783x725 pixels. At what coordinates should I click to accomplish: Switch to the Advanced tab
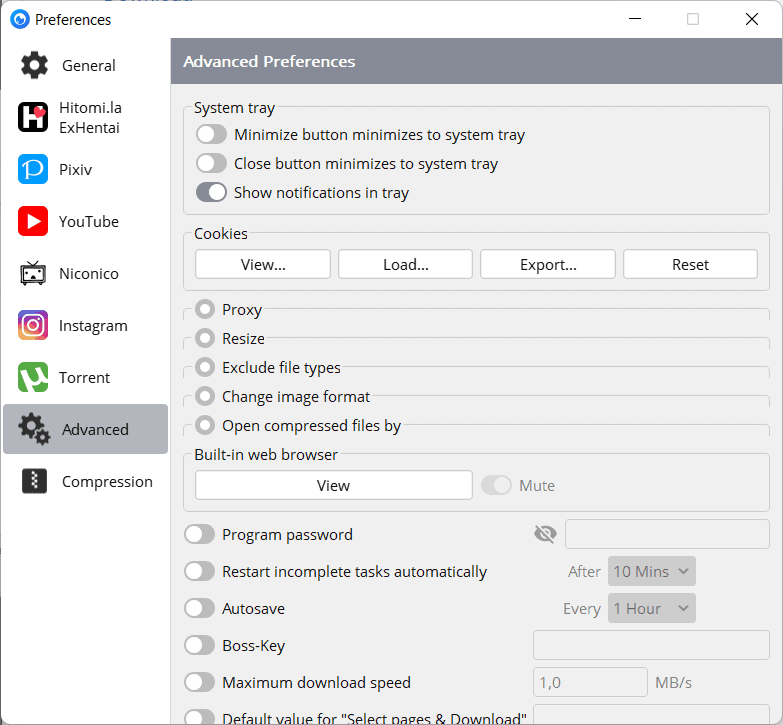pyautogui.click(x=85, y=429)
